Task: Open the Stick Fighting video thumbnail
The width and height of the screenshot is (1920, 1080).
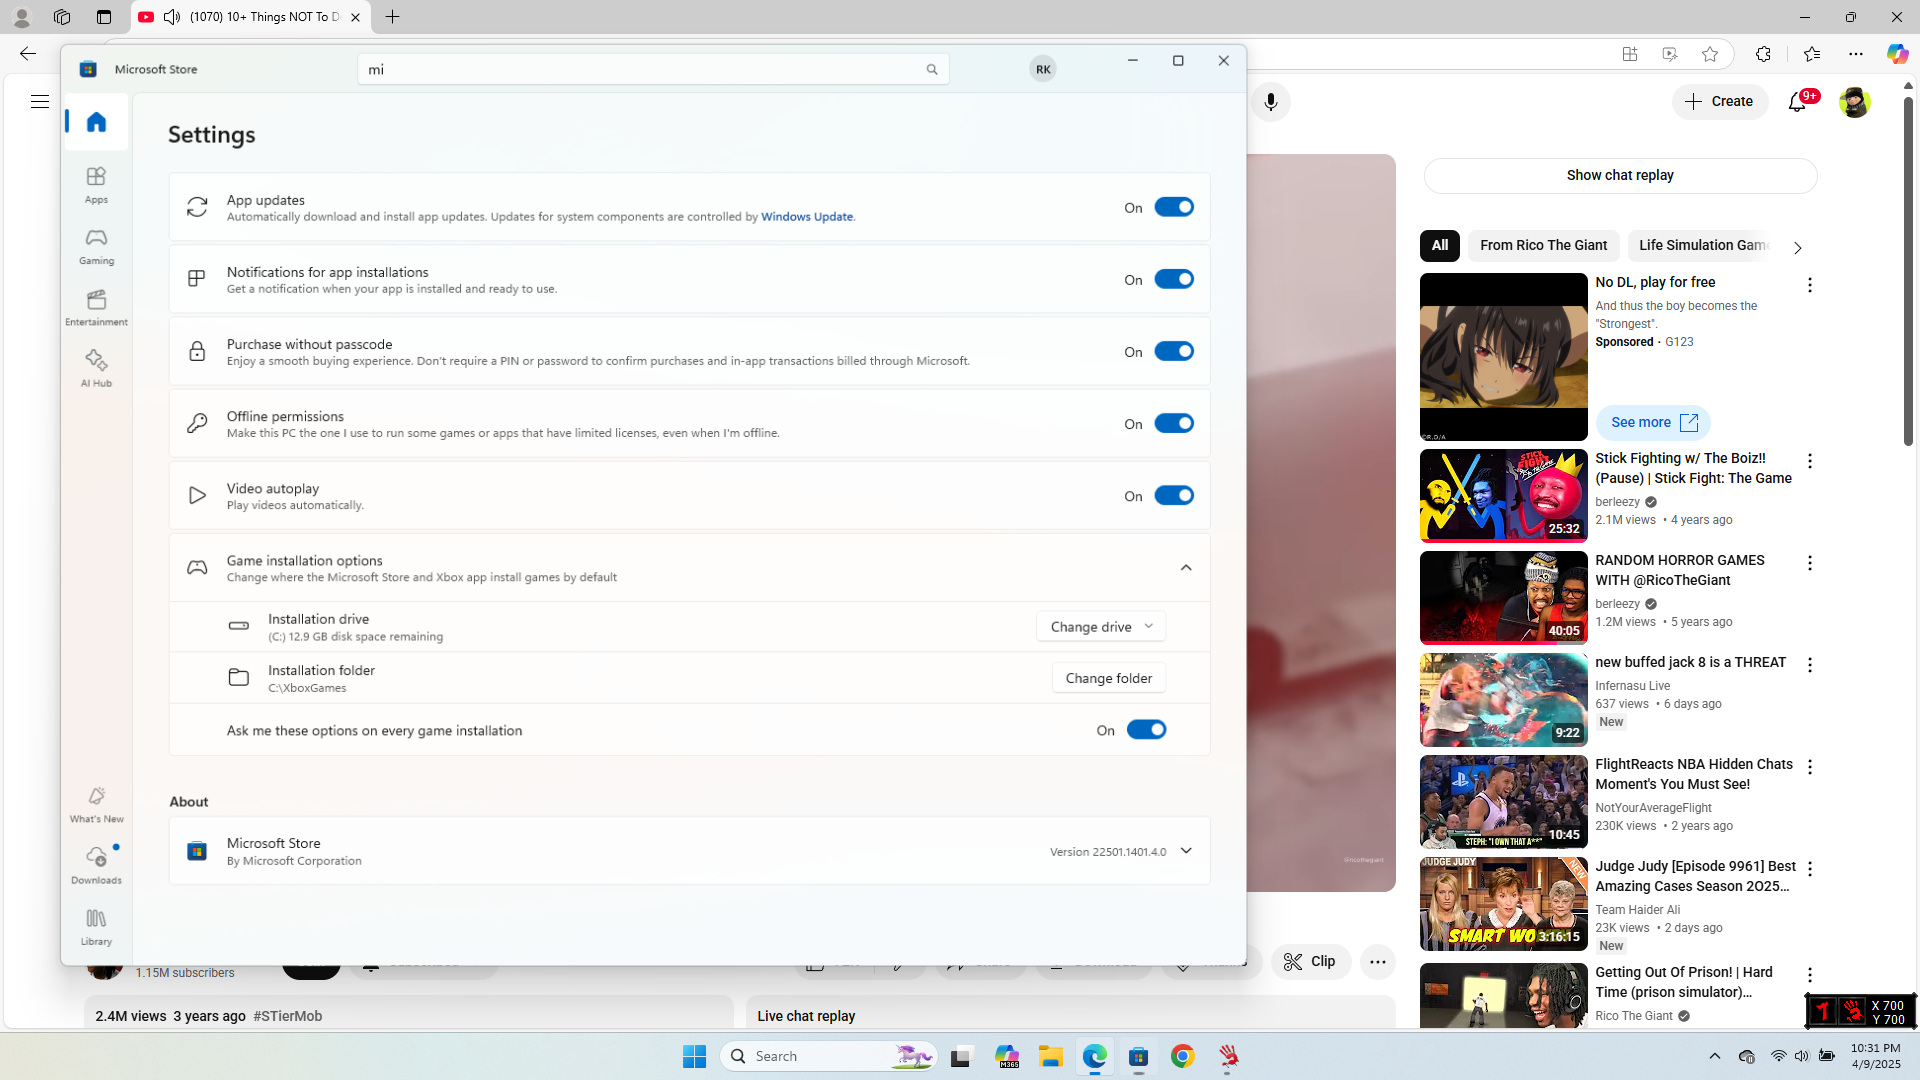Action: coord(1503,496)
